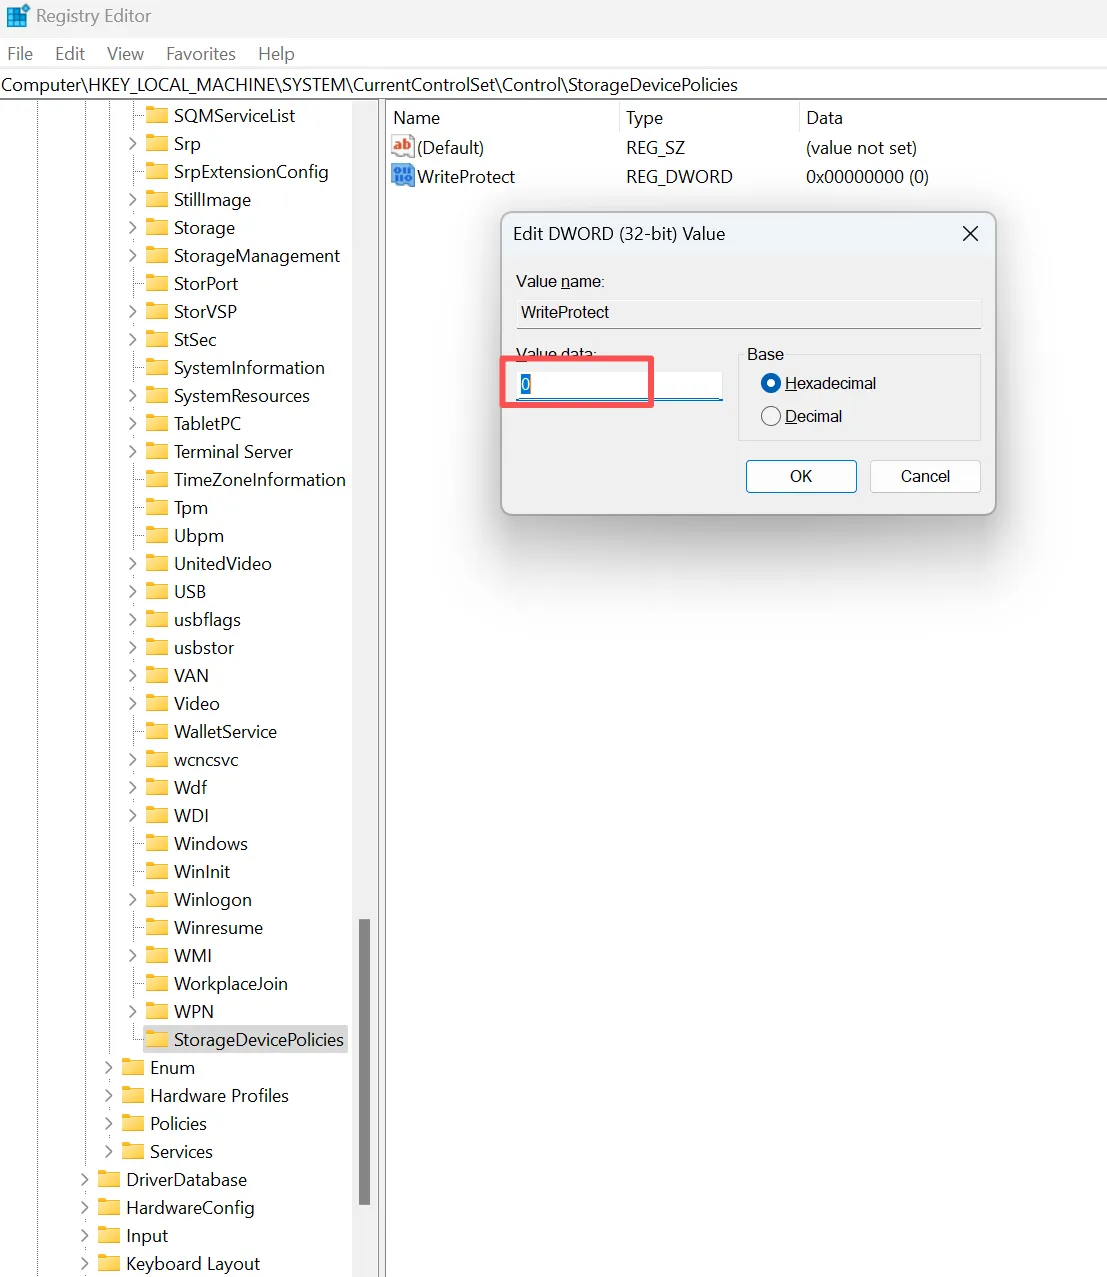The width and height of the screenshot is (1107, 1277).
Task: Select the SrpExtensionConfig tree item
Action: pyautogui.click(x=251, y=171)
